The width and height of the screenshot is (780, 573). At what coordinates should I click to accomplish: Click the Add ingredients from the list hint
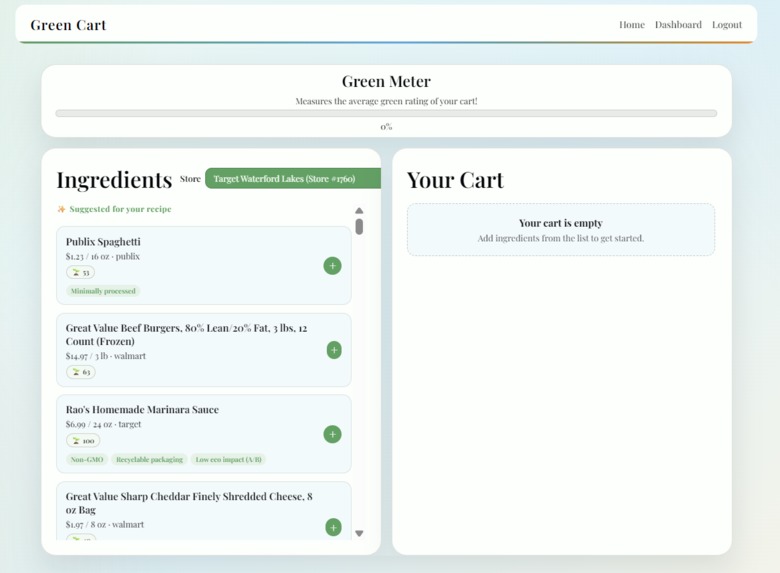click(561, 238)
